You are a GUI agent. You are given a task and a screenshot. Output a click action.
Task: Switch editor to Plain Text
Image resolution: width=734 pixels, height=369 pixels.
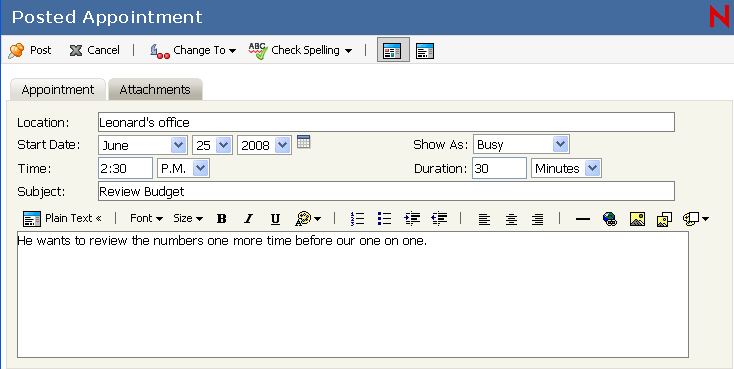click(x=62, y=218)
